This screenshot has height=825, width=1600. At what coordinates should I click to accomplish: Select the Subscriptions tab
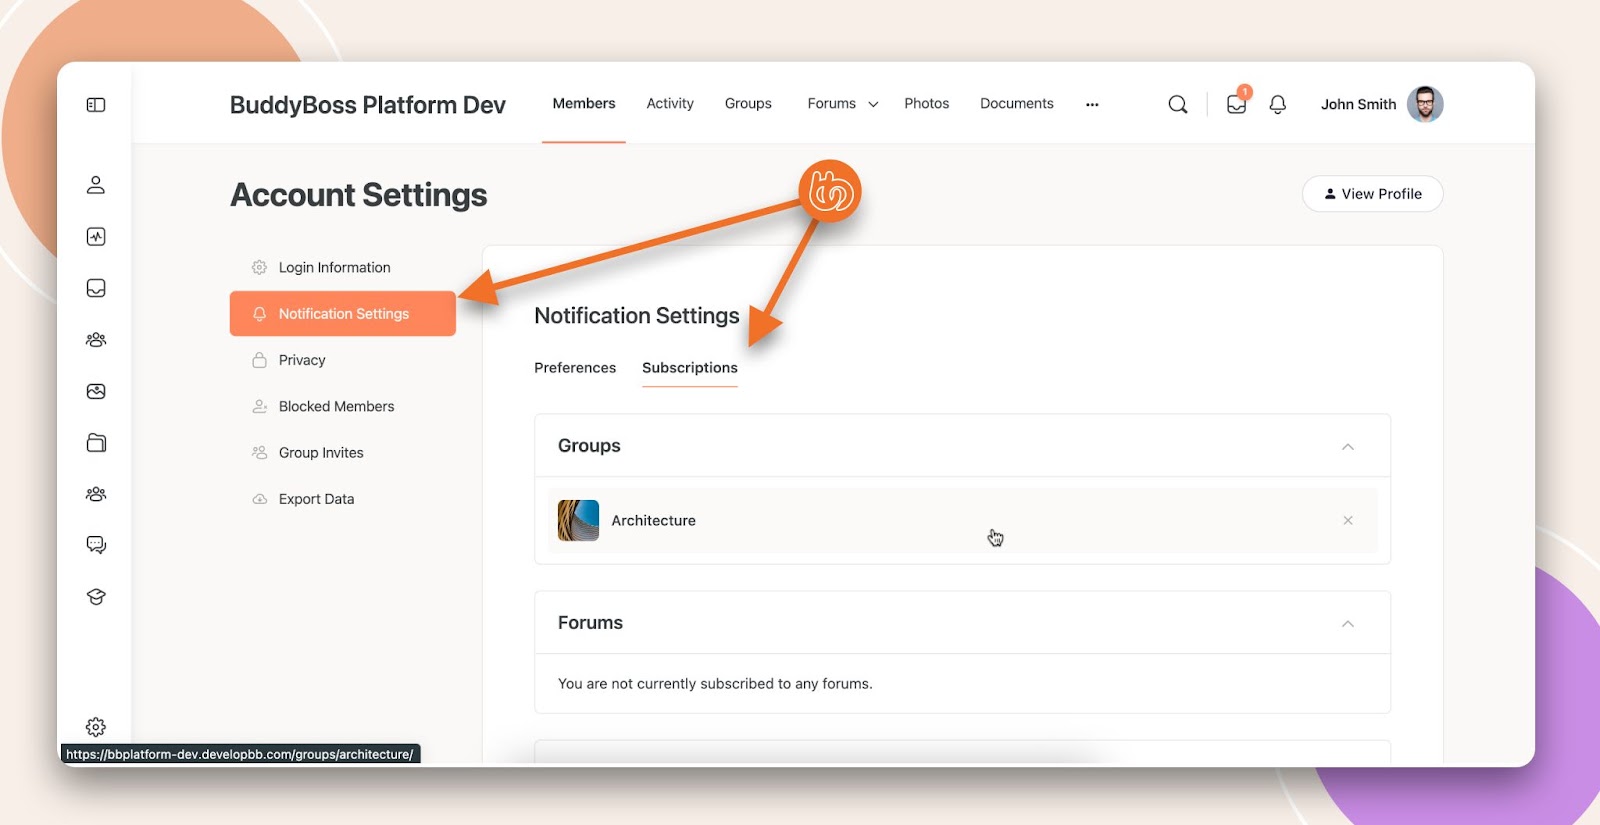click(690, 368)
